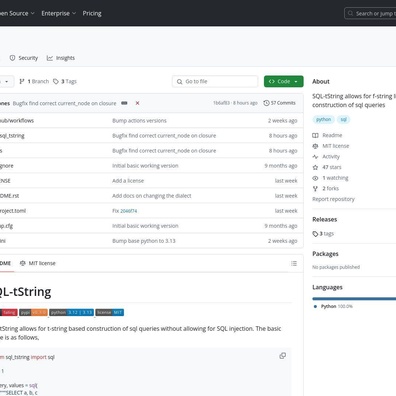Open the MIT license link in About
This screenshot has width=396, height=396.
[x=336, y=146]
